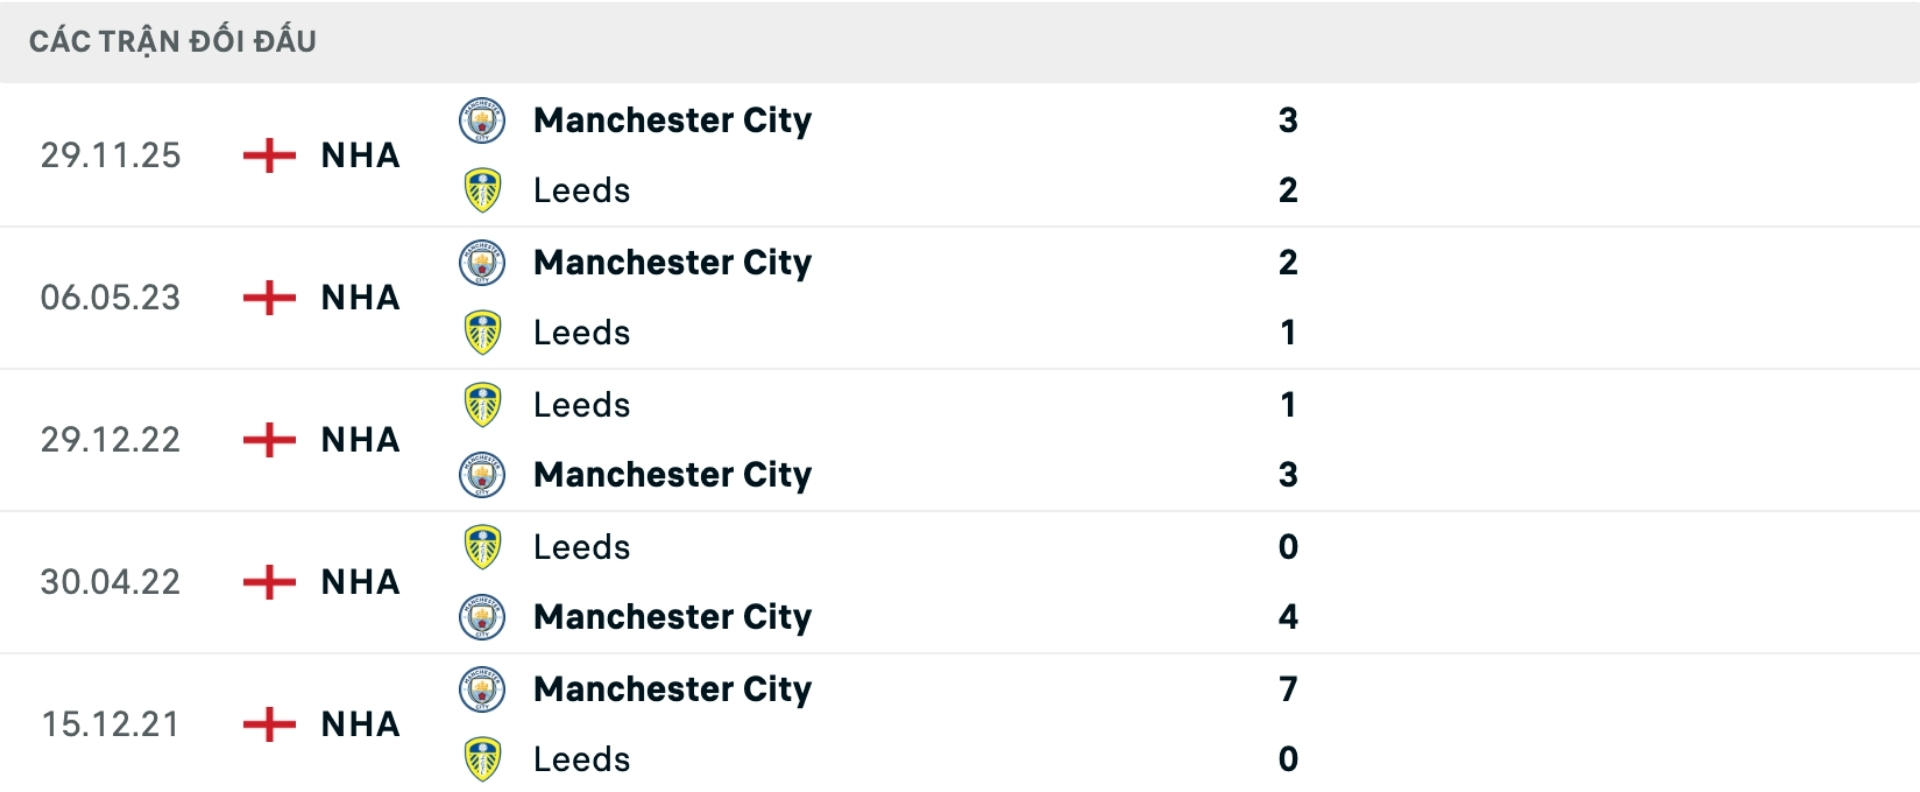The width and height of the screenshot is (1920, 792).
Task: Select the Leeds logo from 29.12.22 match
Action: coord(483,404)
